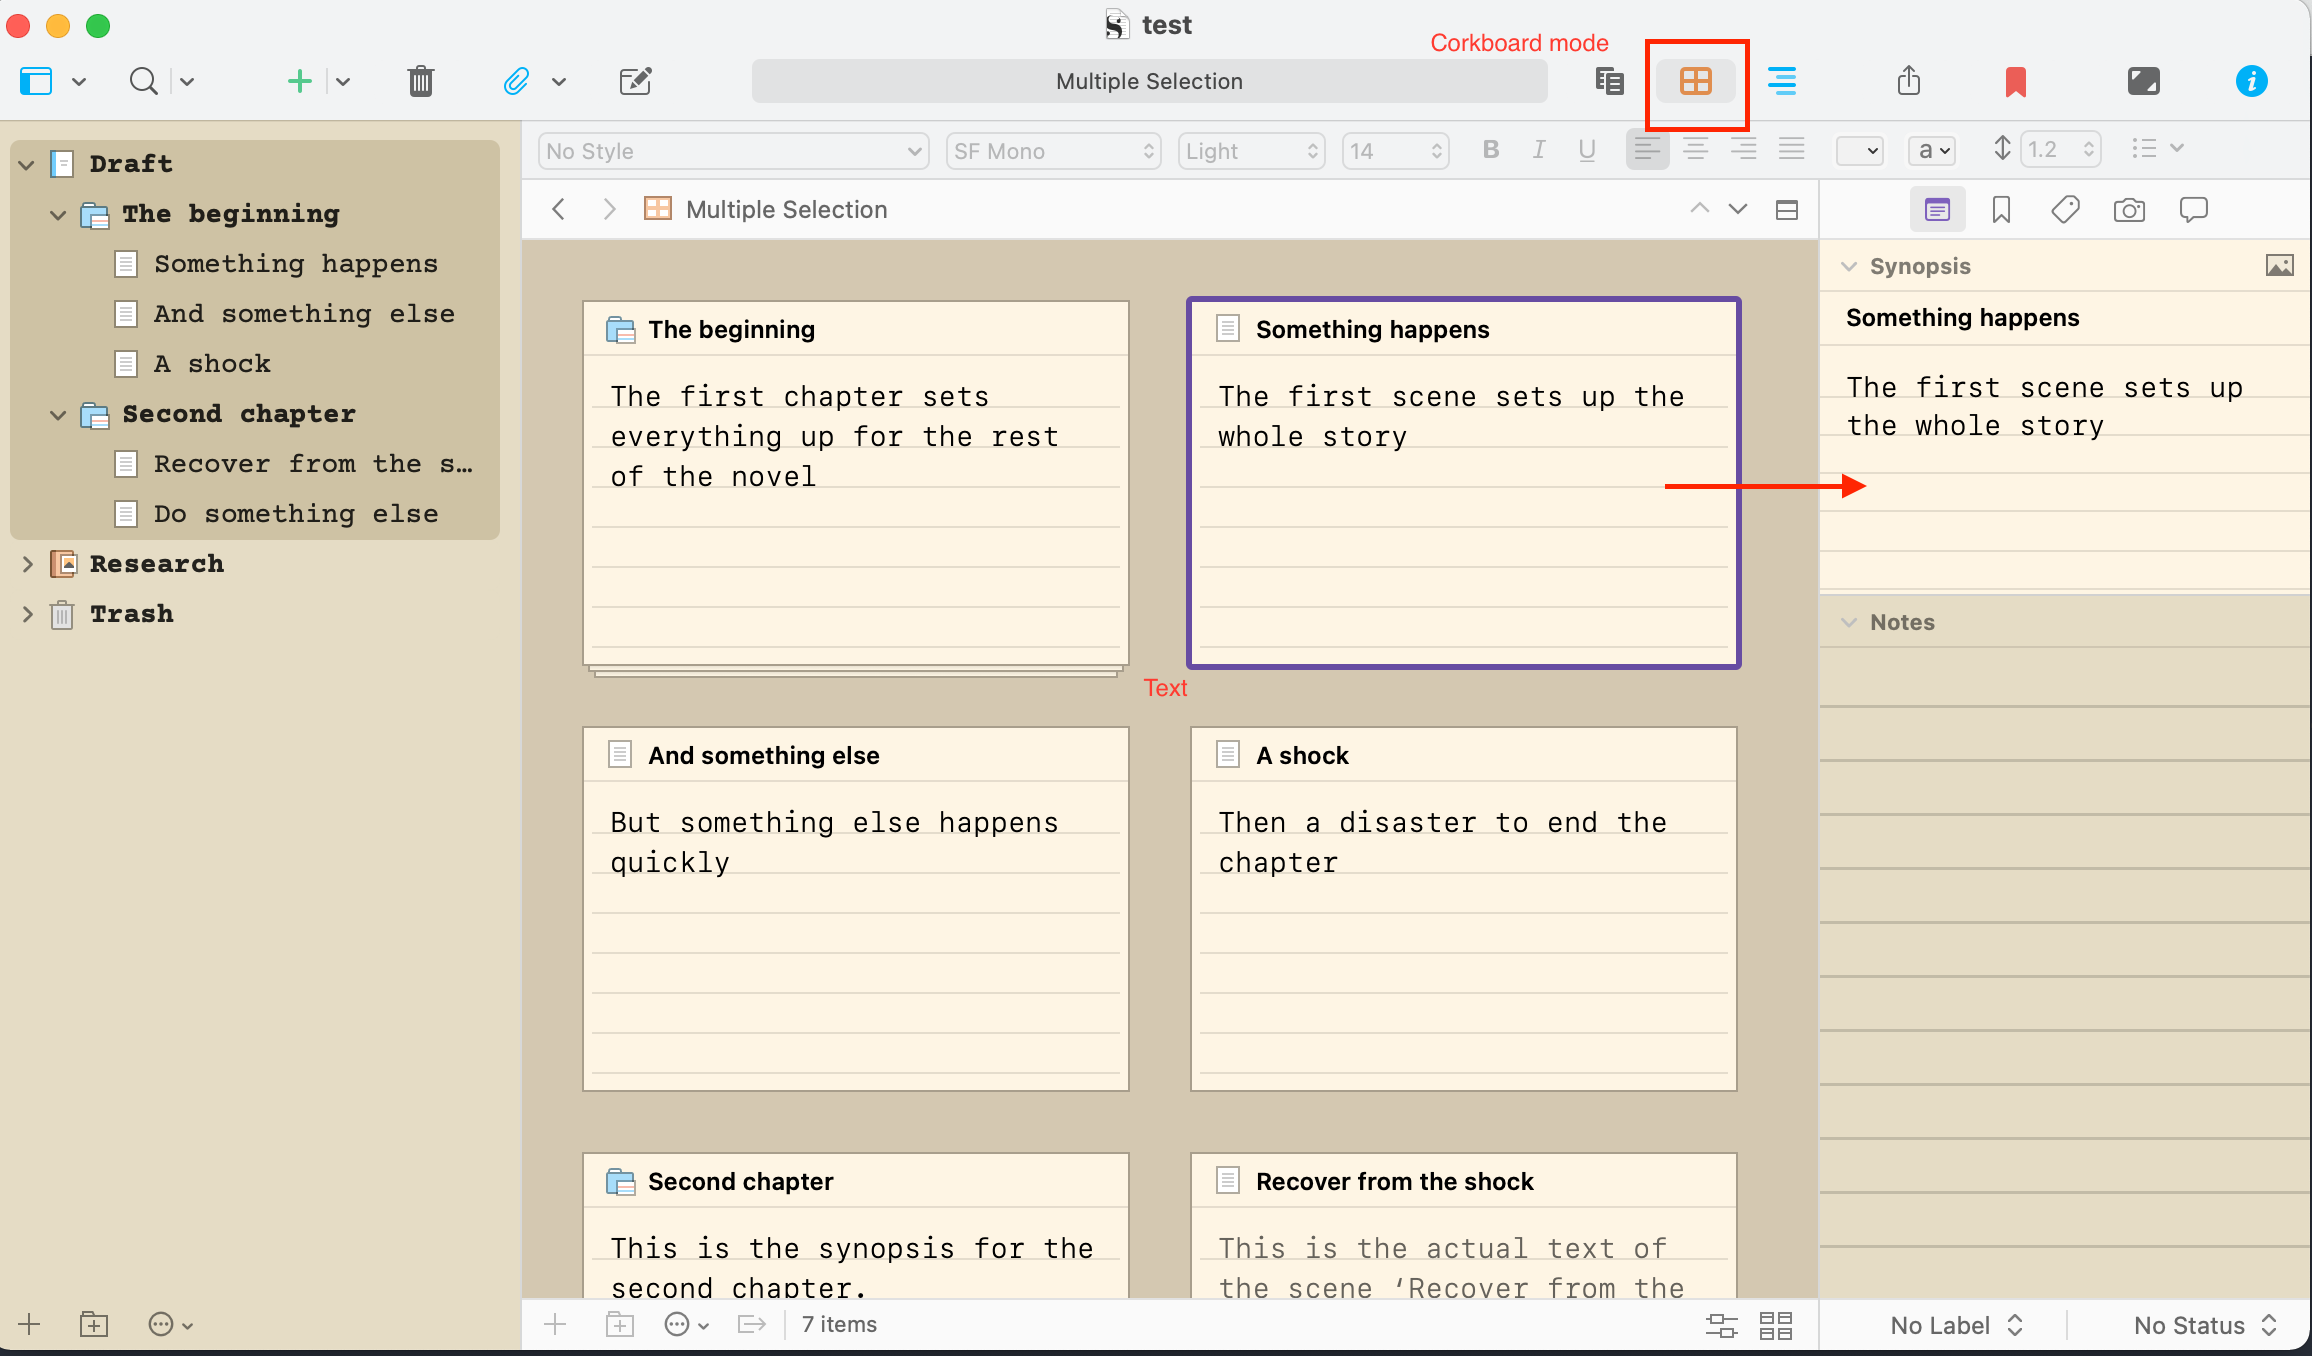Open the Snapshots camera tab in inspector
This screenshot has height=1356, width=2312.
[x=2129, y=210]
